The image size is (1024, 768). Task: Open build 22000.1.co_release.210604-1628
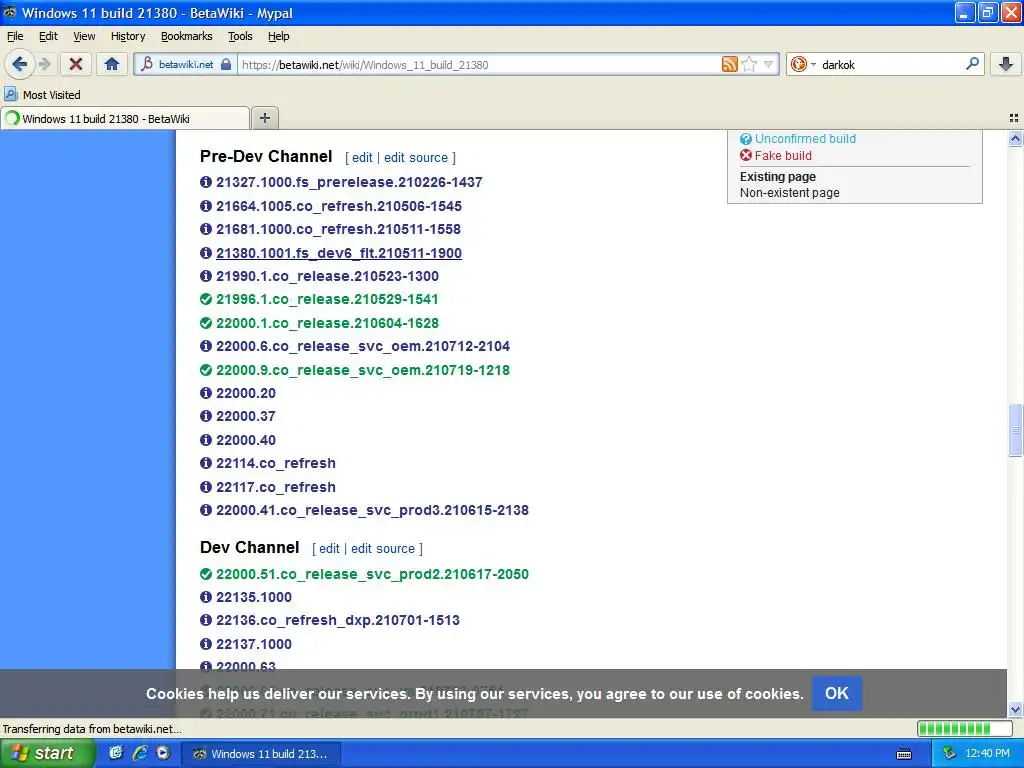pyautogui.click(x=327, y=323)
